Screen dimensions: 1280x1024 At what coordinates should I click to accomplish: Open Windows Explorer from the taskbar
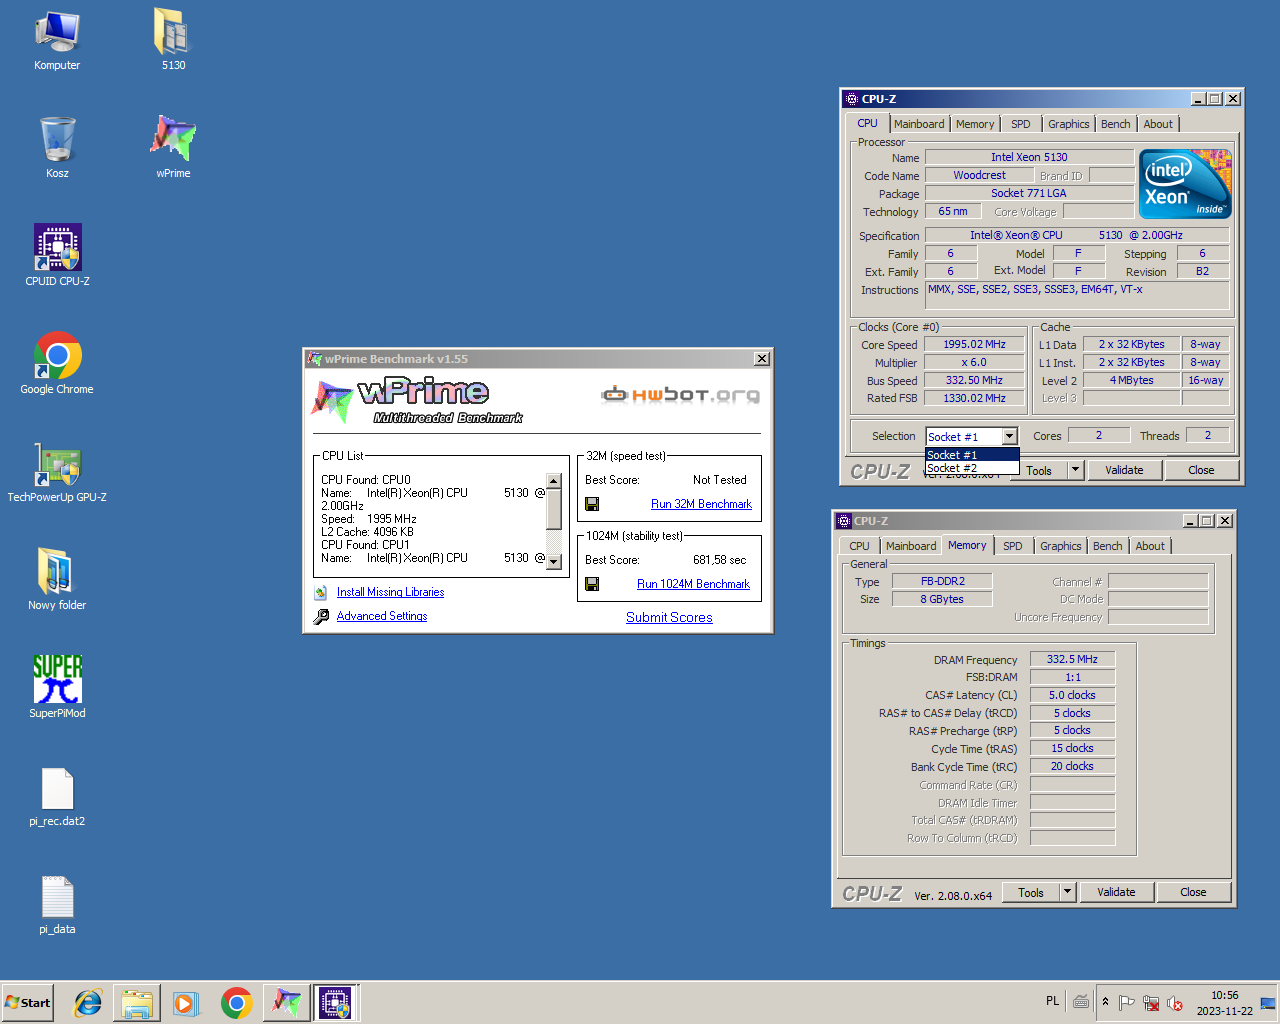coord(137,1003)
